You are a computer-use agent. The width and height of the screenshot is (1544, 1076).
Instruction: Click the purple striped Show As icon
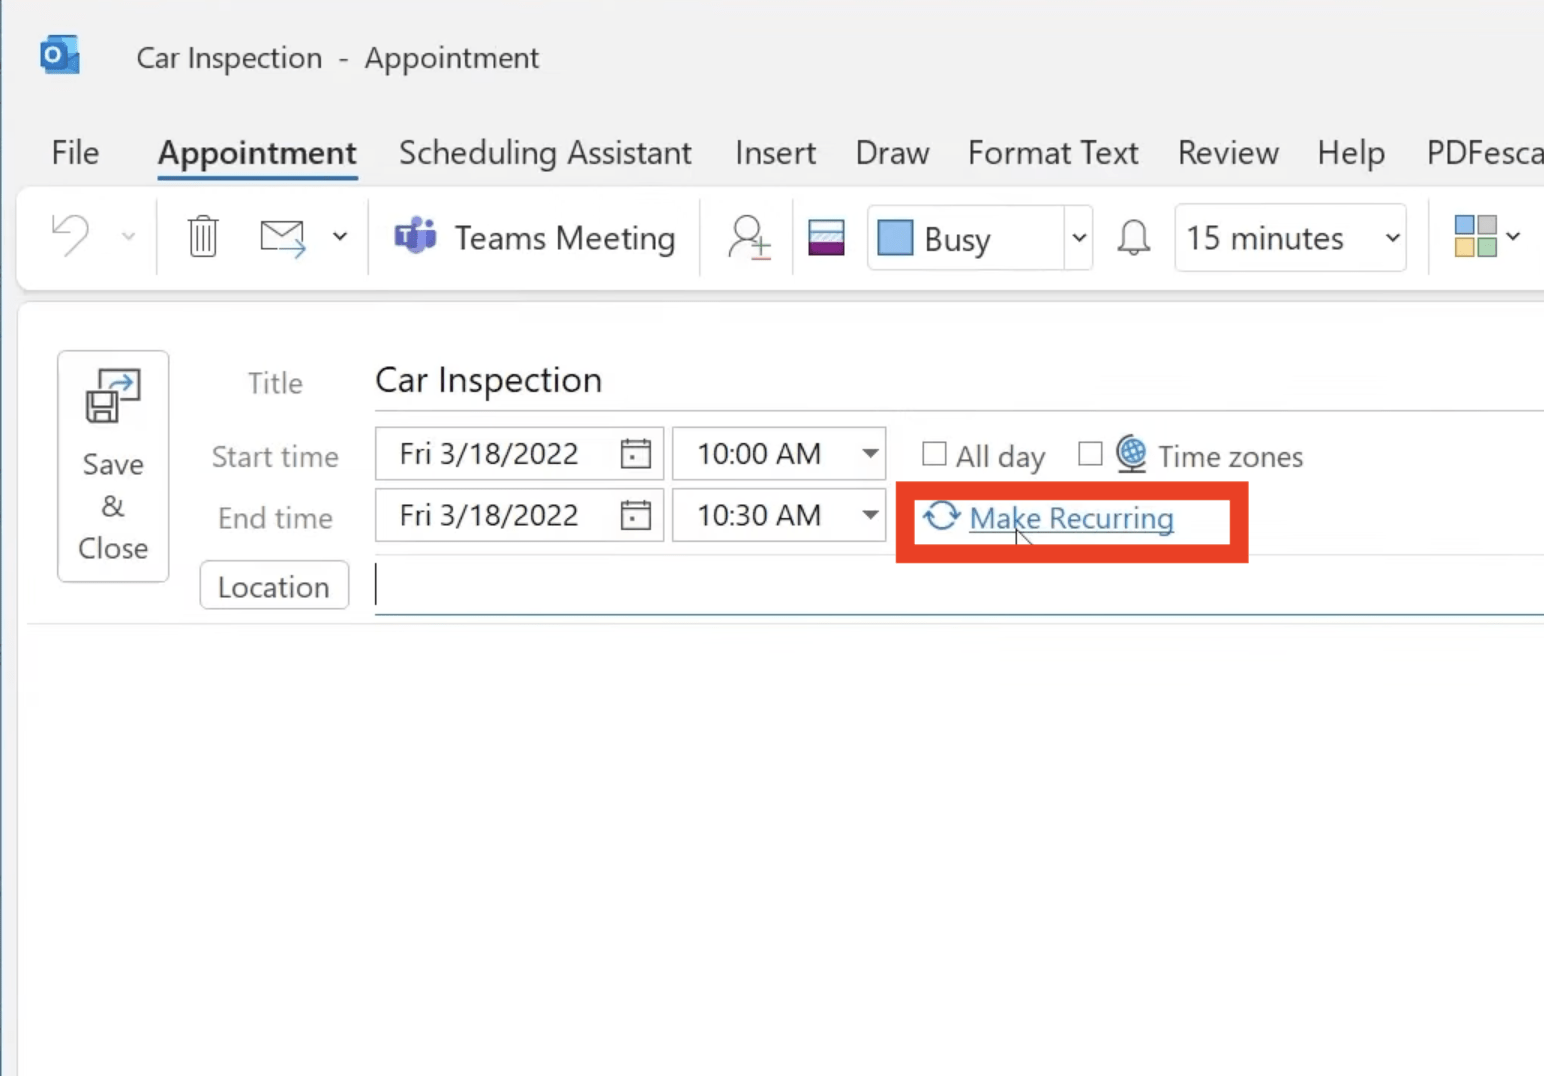click(x=826, y=238)
